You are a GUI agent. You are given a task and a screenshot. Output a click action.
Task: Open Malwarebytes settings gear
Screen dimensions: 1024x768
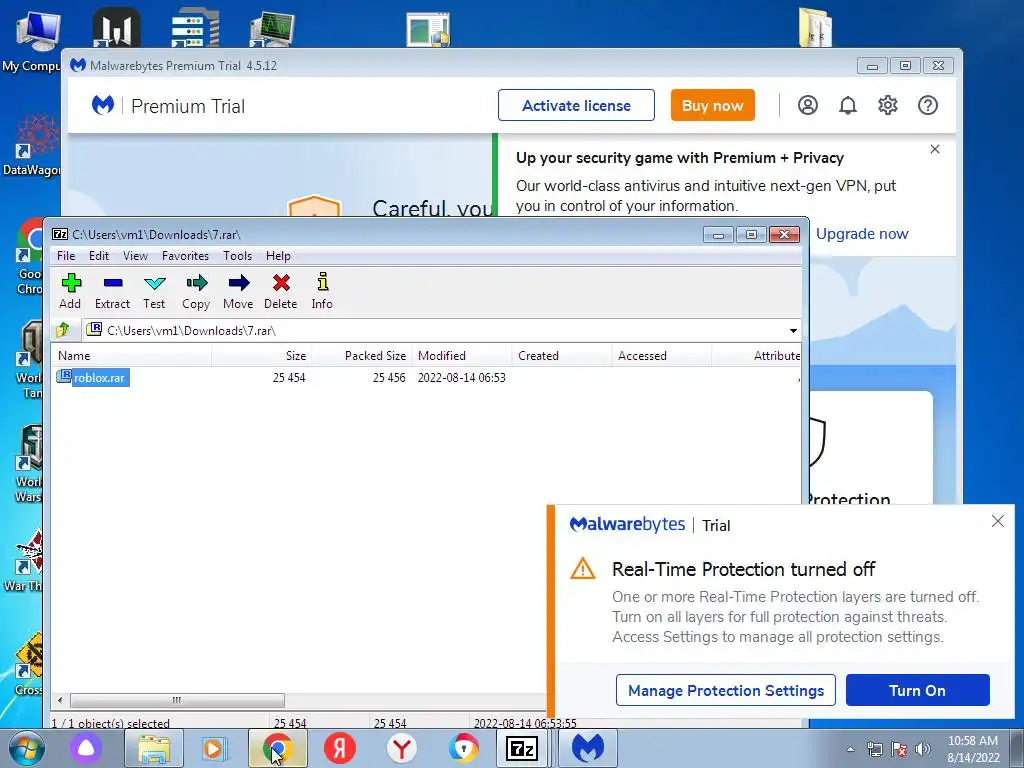(888, 105)
